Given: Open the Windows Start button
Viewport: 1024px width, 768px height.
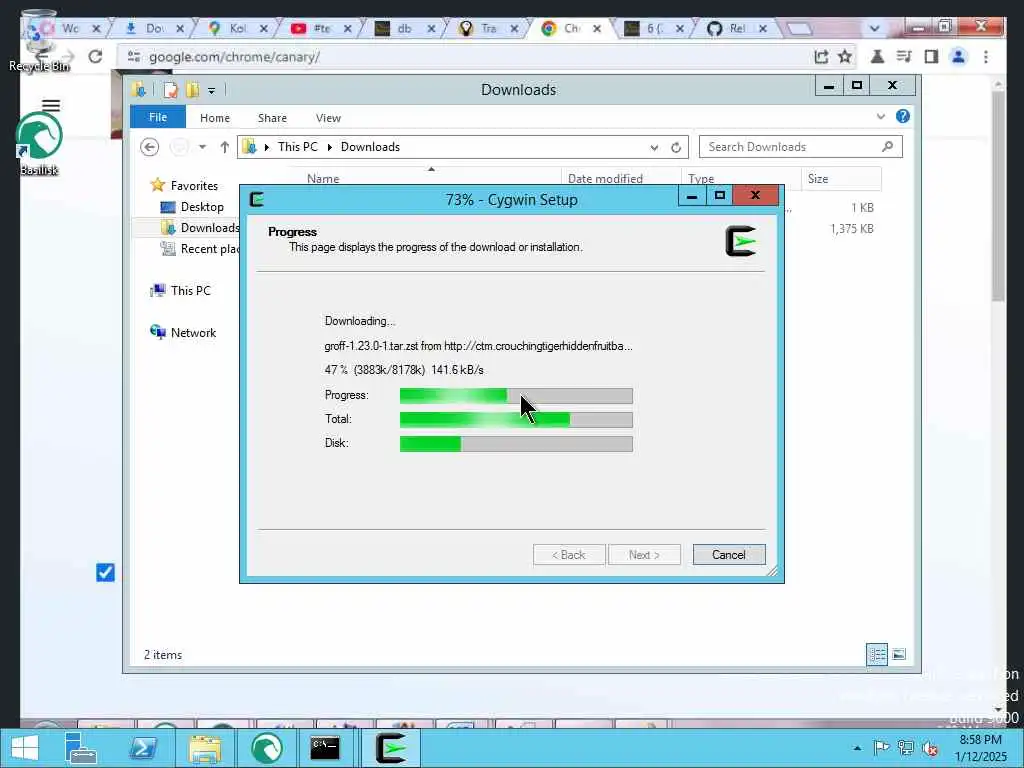Looking at the screenshot, I should [25, 748].
